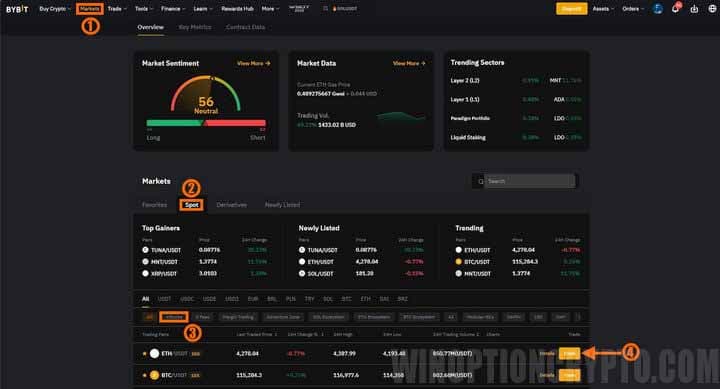Toggle the SOL Ecosystem filter chip
The image size is (720, 389).
click(328, 317)
